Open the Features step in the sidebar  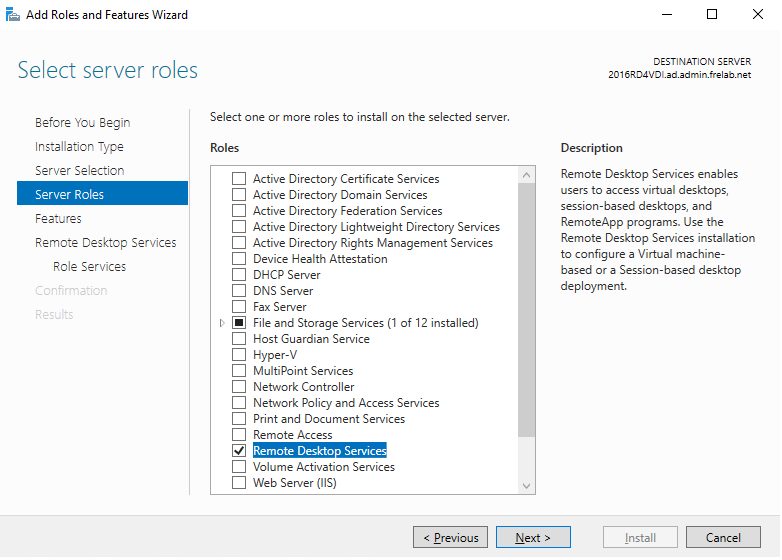pos(58,219)
